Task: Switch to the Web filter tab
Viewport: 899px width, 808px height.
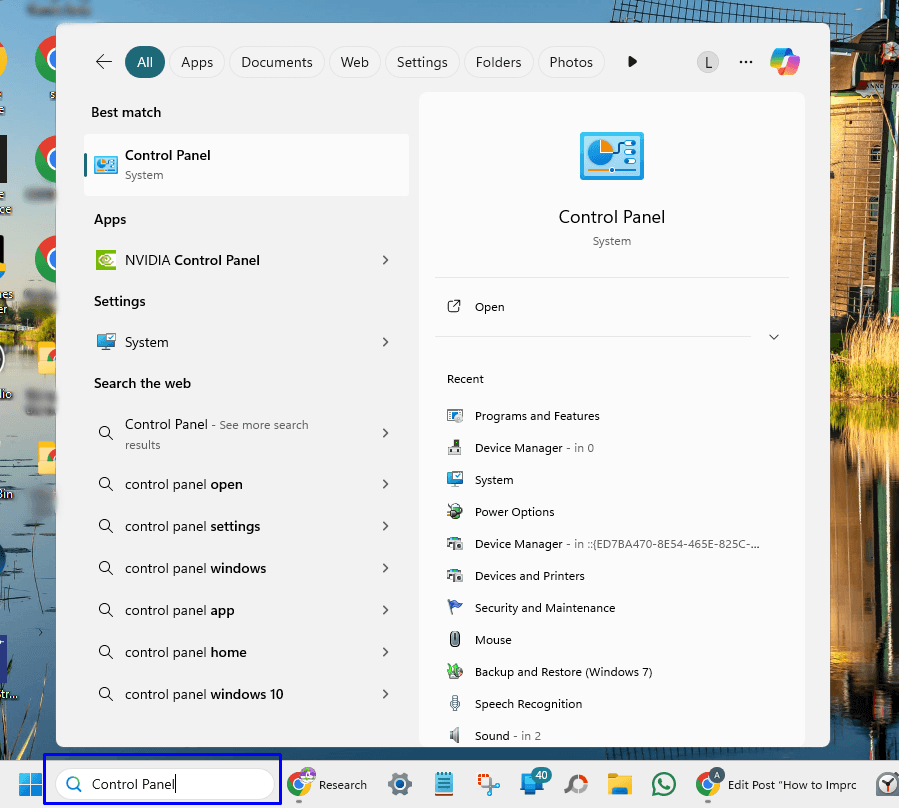Action: tap(354, 62)
